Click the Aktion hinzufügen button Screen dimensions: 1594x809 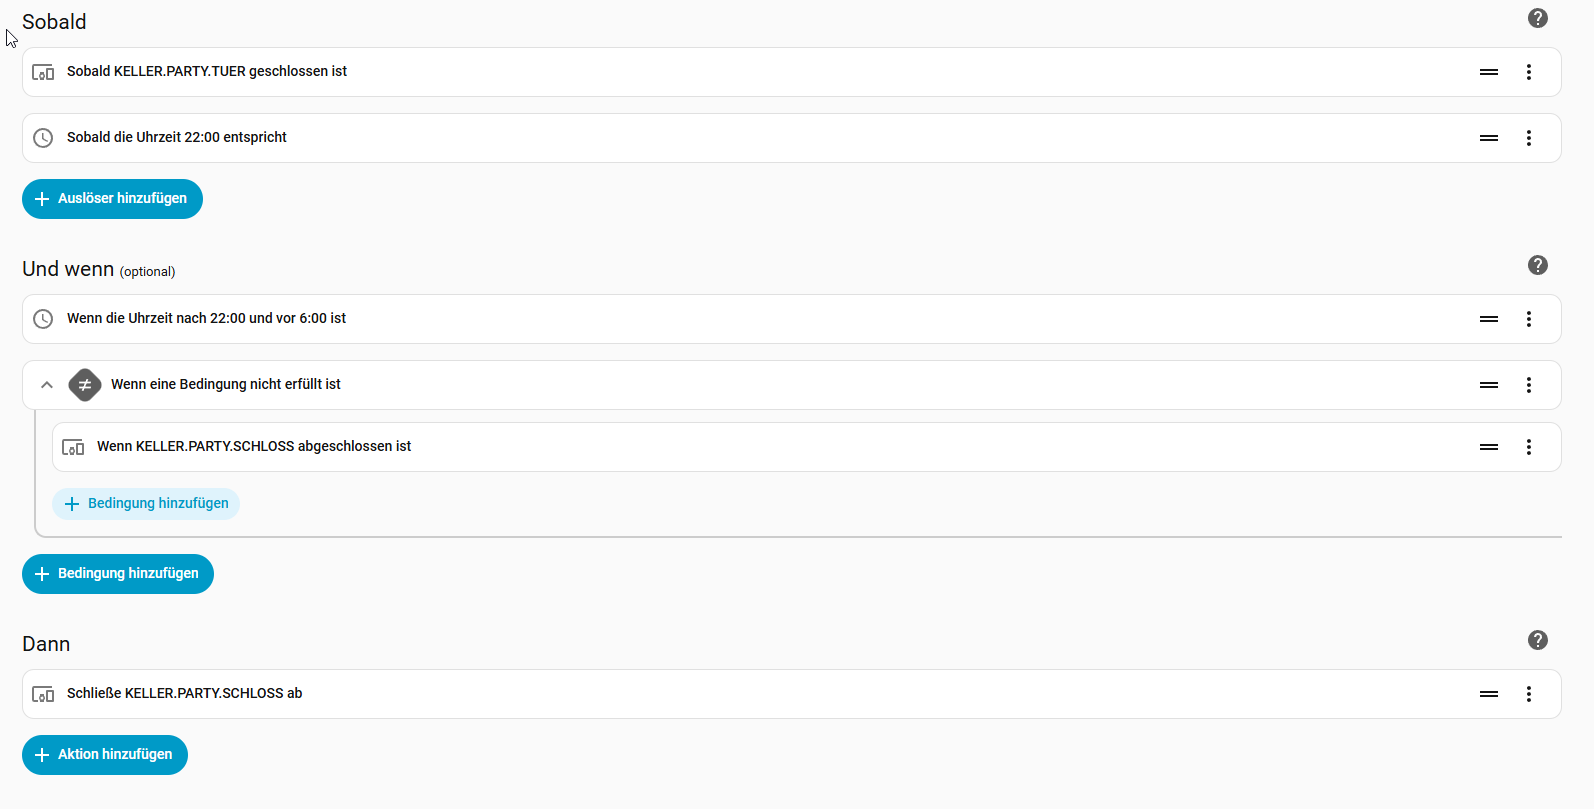click(x=105, y=755)
